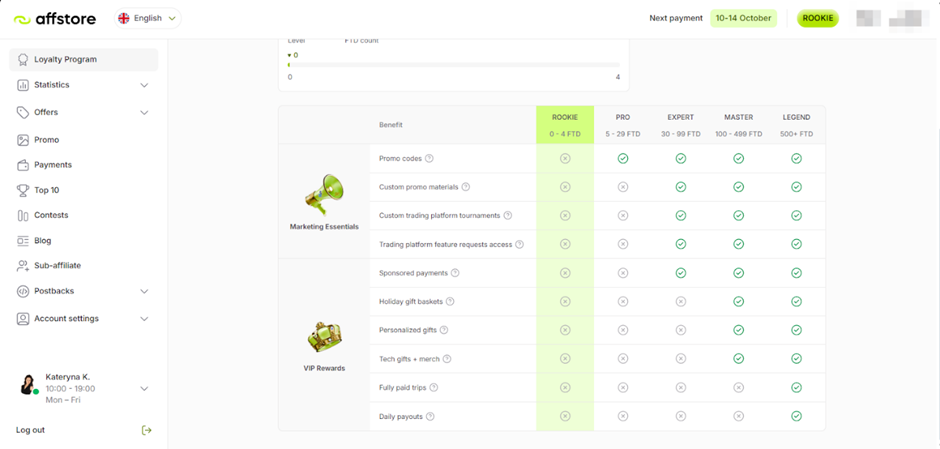
Task: Open the Payments sidebar page
Action: pyautogui.click(x=53, y=165)
